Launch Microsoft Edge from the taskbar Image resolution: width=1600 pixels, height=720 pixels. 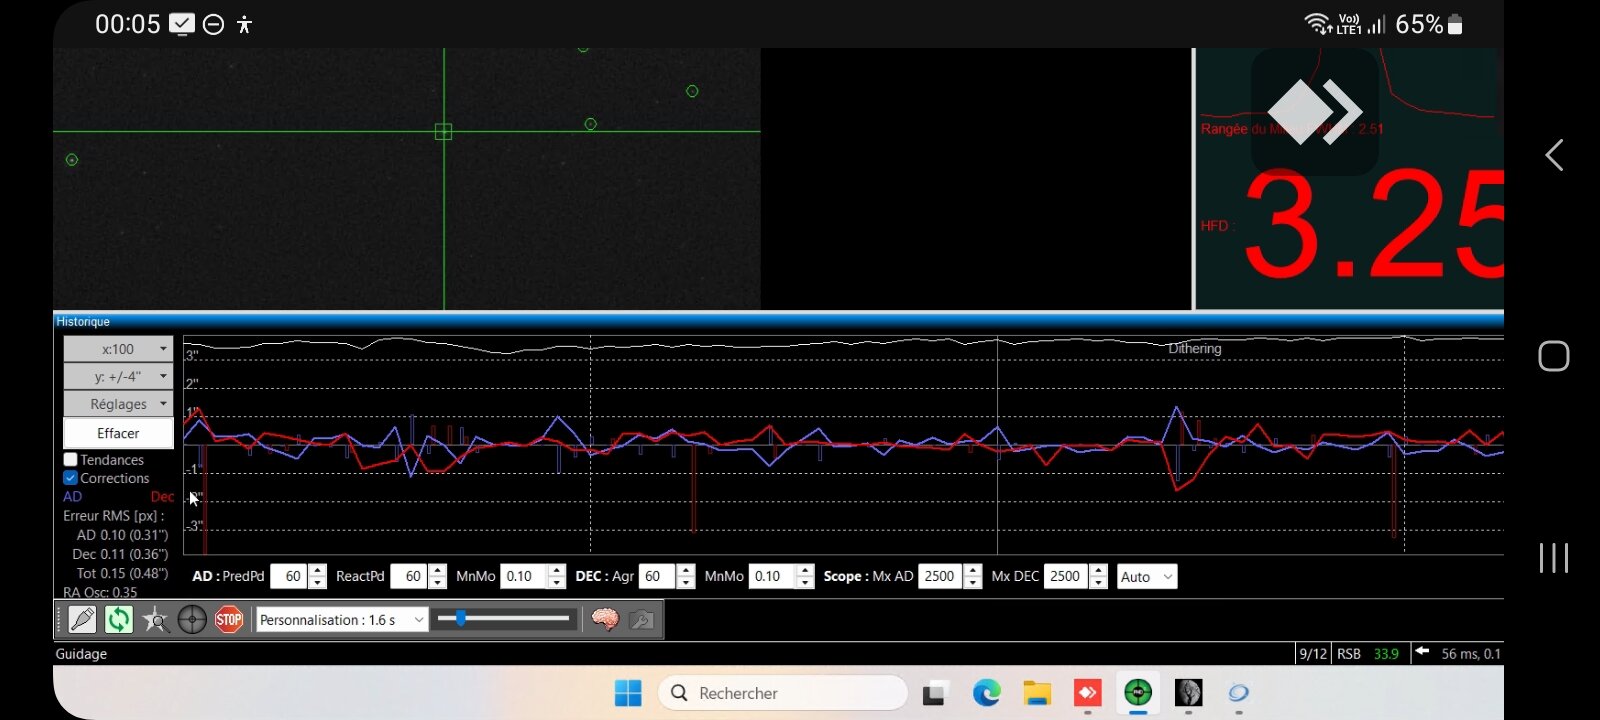pos(986,693)
